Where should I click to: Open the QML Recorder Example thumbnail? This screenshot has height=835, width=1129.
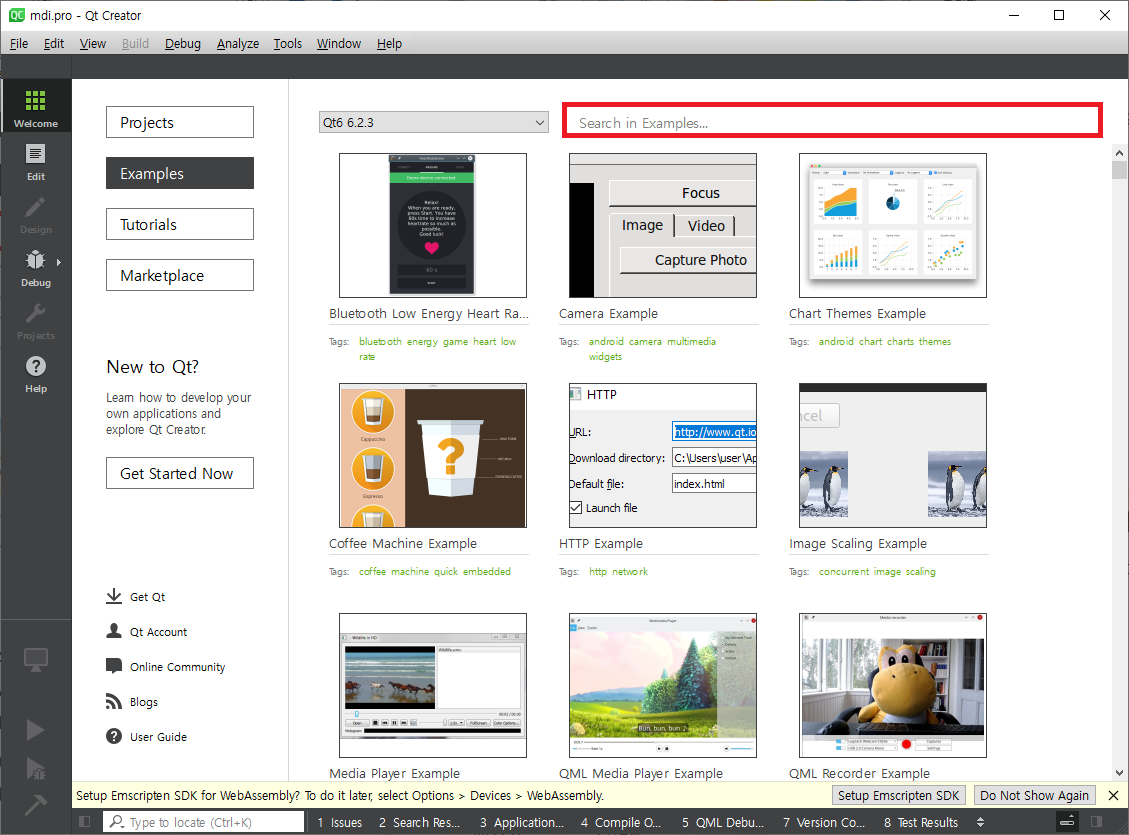[893, 685]
